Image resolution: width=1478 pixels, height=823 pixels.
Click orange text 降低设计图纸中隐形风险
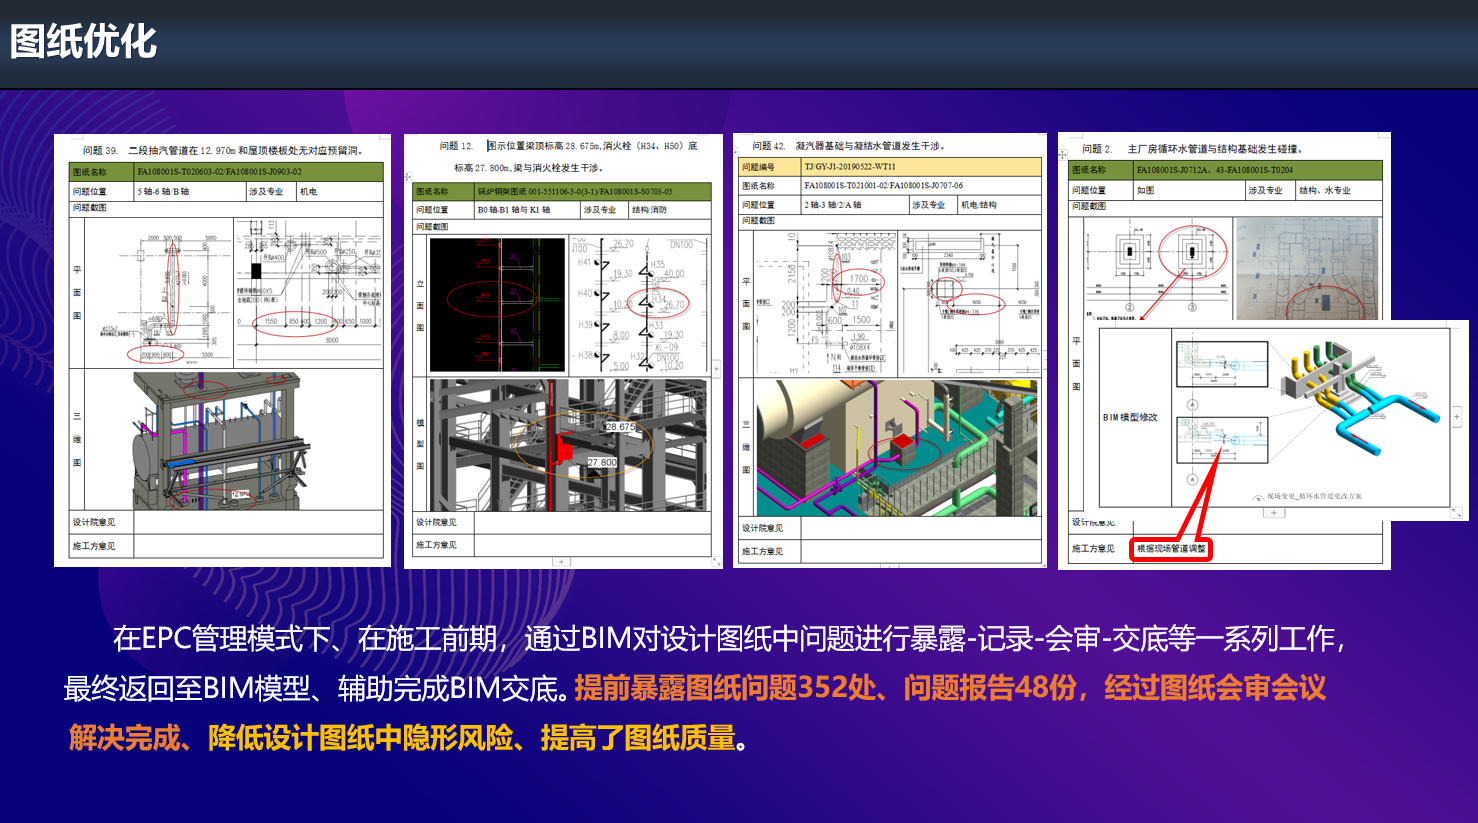click(x=361, y=738)
